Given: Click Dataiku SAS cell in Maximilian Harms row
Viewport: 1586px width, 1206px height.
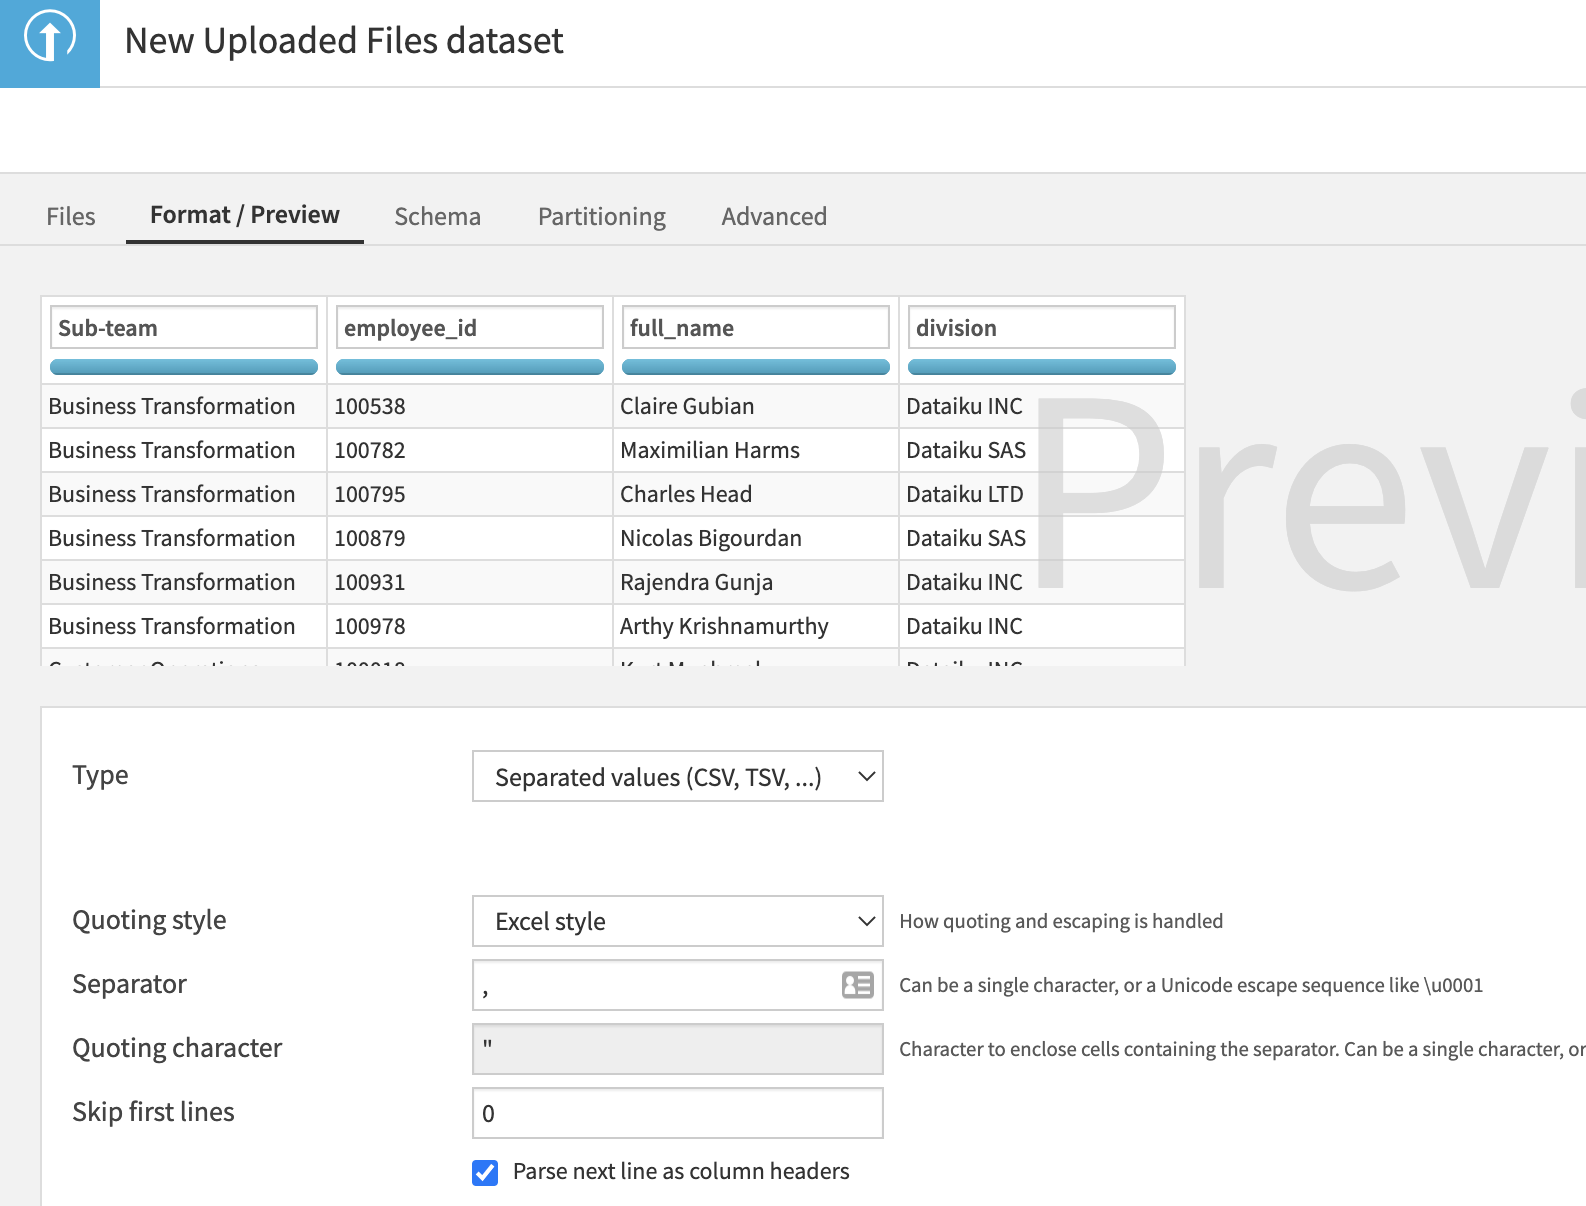Looking at the screenshot, I should point(1042,450).
